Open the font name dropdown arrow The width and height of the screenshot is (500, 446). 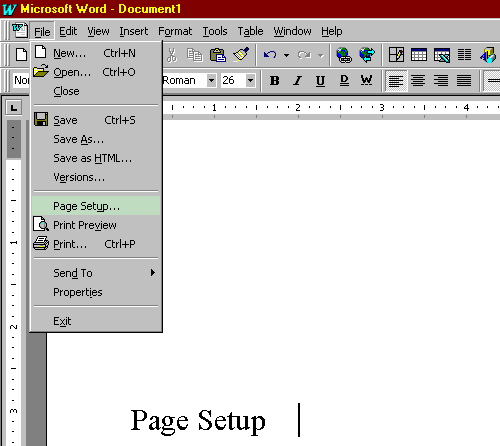pos(211,80)
